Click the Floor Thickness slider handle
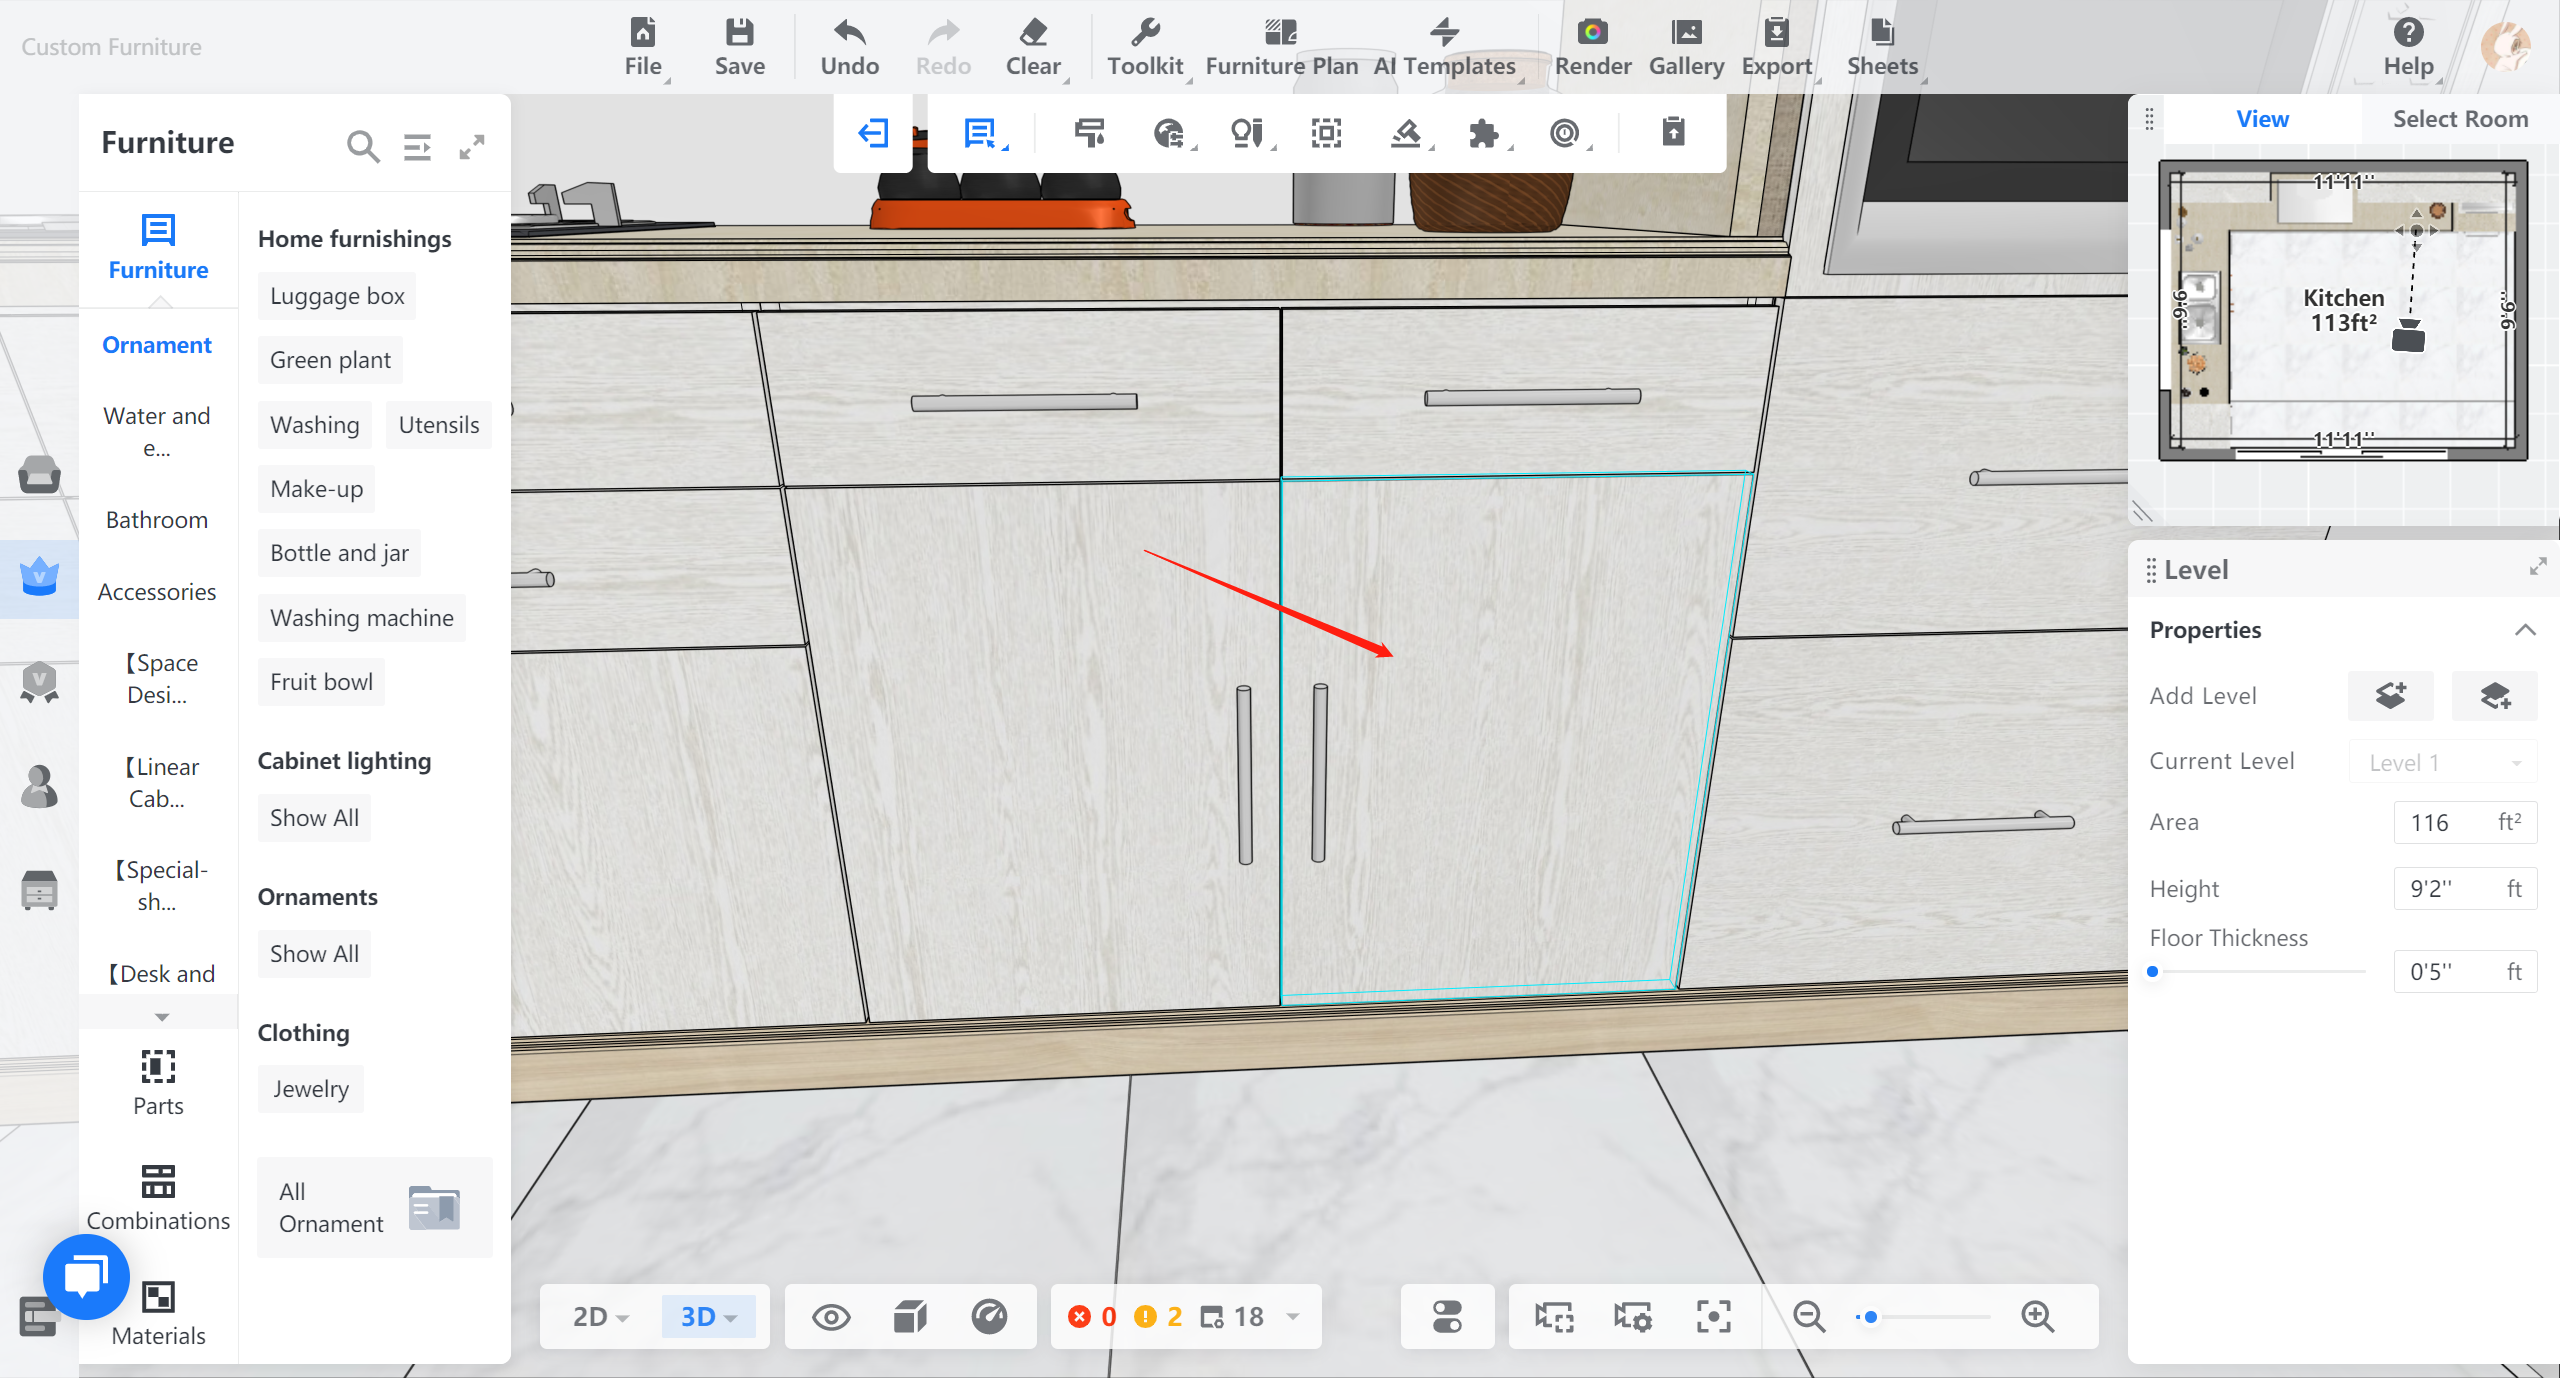 coord(2153,971)
